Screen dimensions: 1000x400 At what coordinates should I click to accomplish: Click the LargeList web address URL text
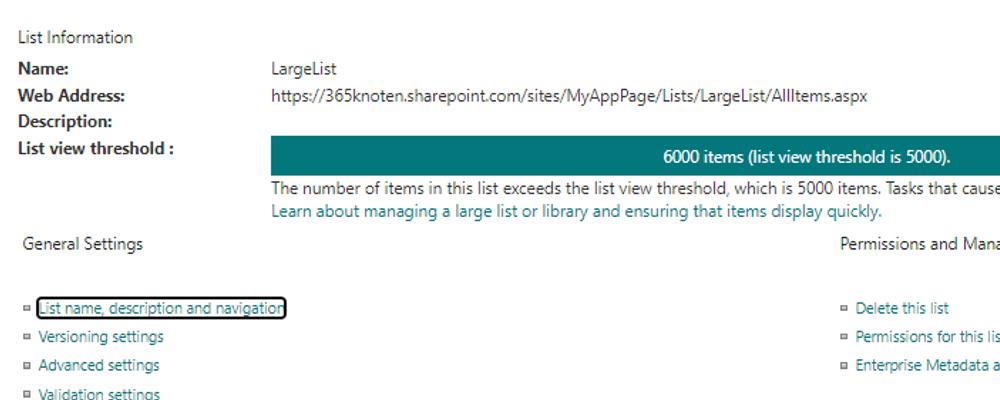pos(569,96)
